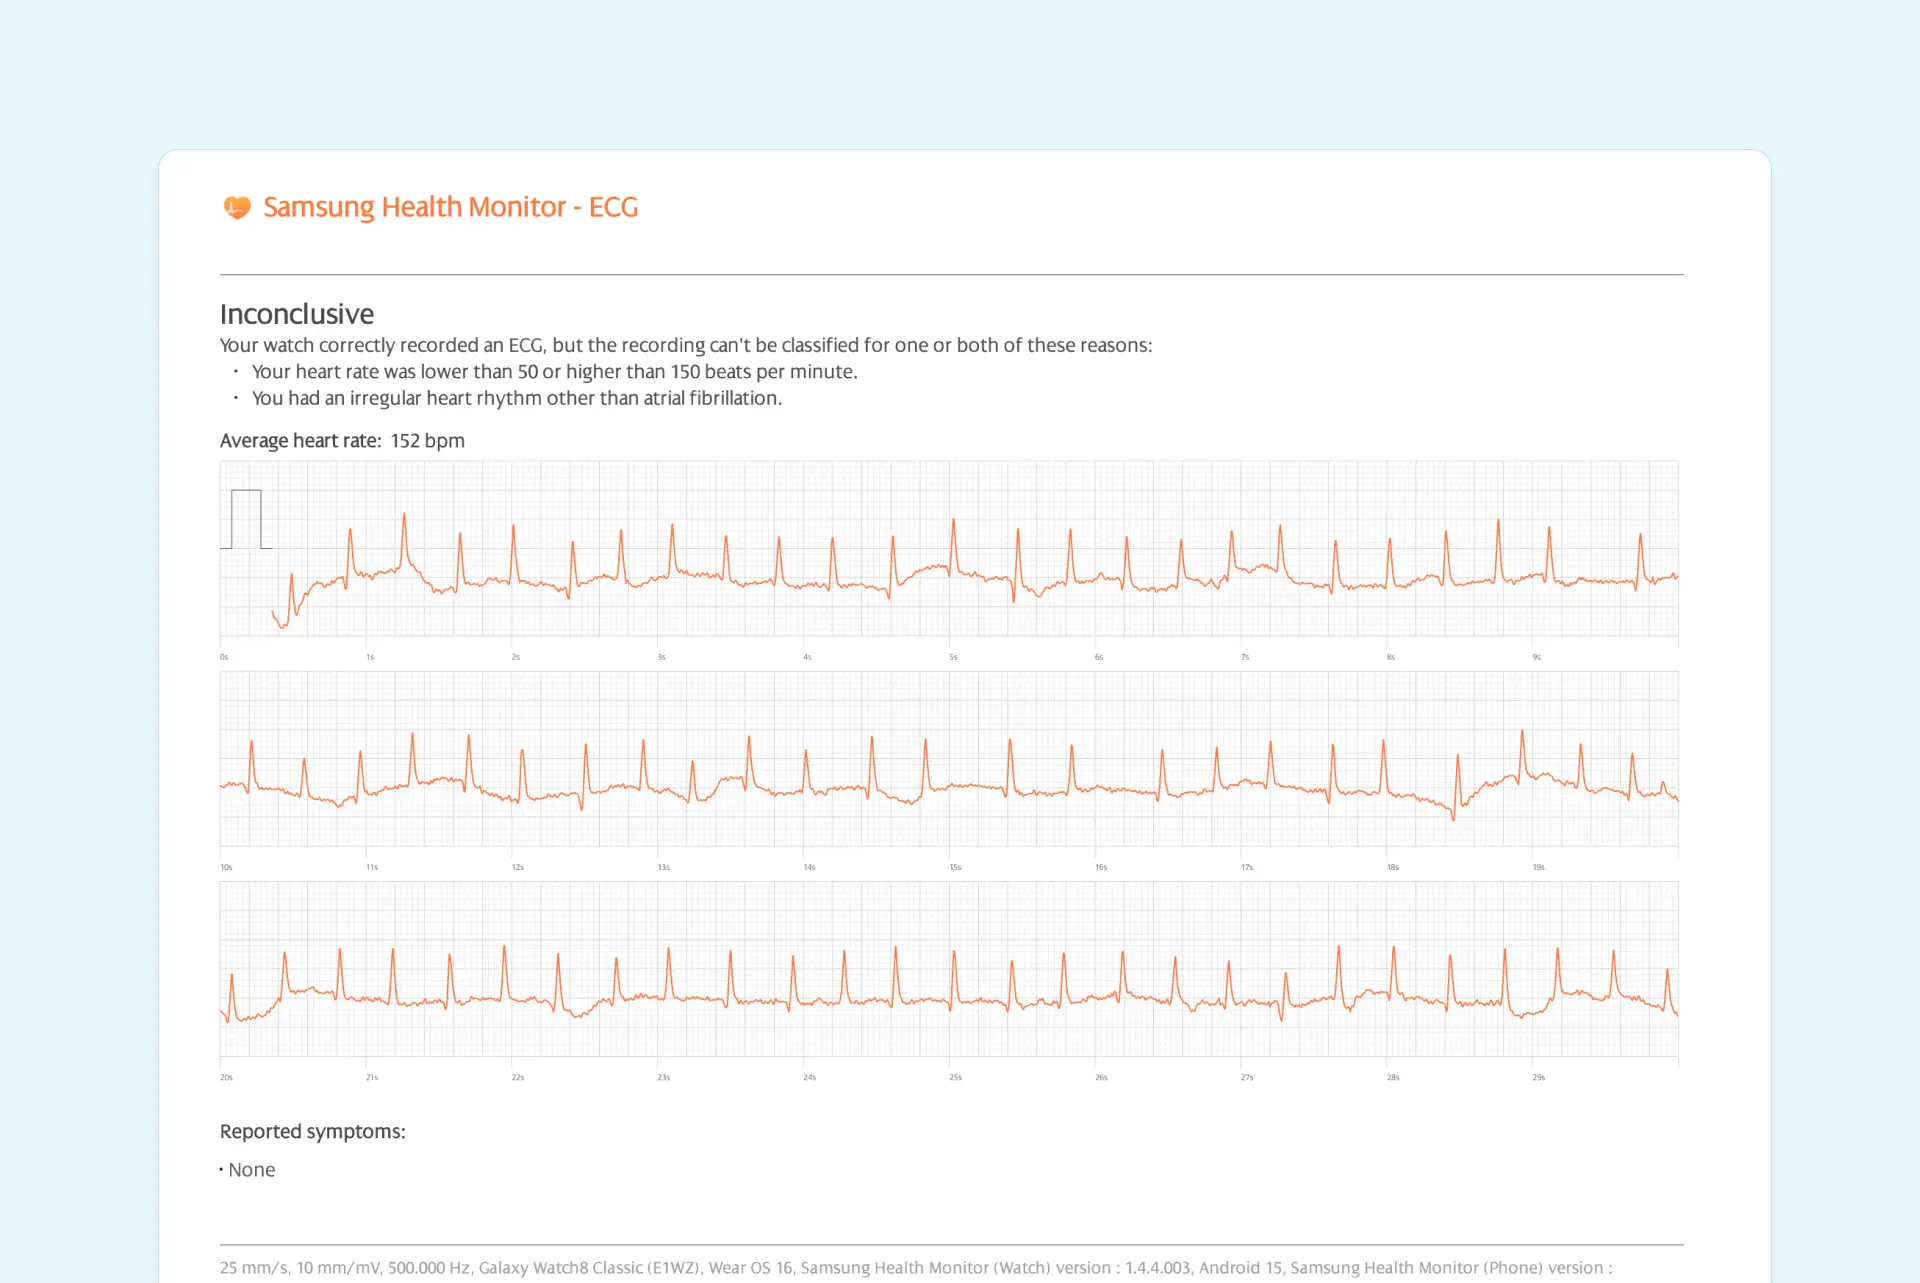Image resolution: width=1920 pixels, height=1283 pixels.
Task: Click the 29s time marker
Action: (1539, 1077)
